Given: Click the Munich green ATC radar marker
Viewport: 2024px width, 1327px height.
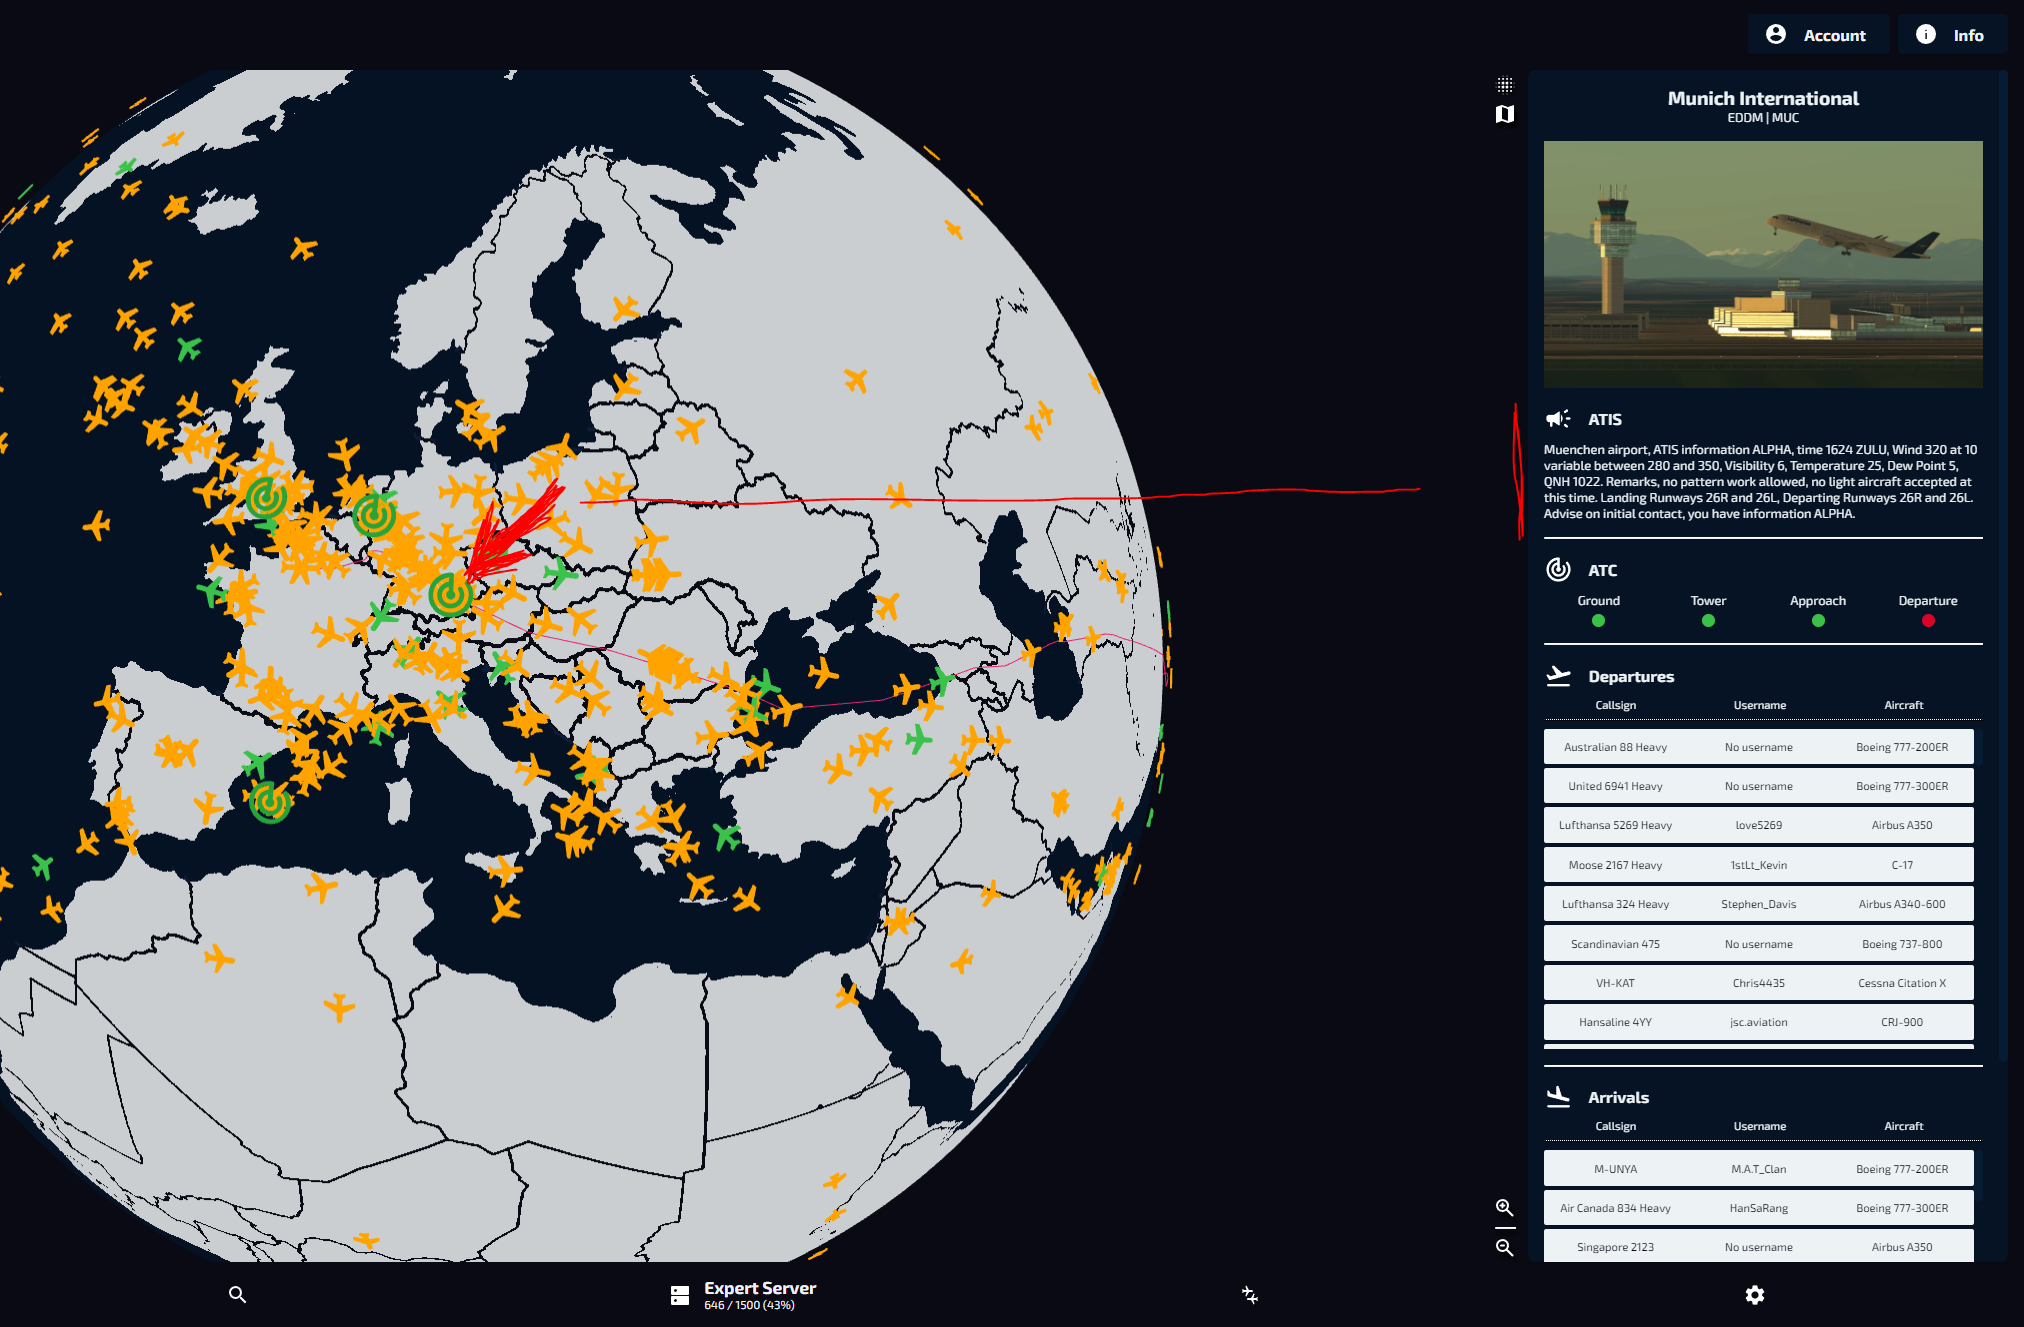Looking at the screenshot, I should click(450, 594).
